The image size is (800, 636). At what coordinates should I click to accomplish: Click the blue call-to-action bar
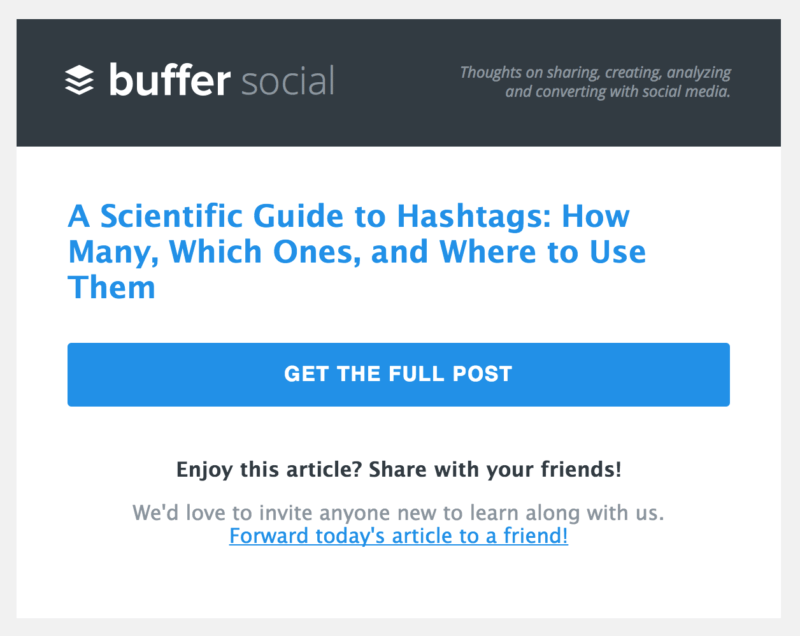coord(398,374)
